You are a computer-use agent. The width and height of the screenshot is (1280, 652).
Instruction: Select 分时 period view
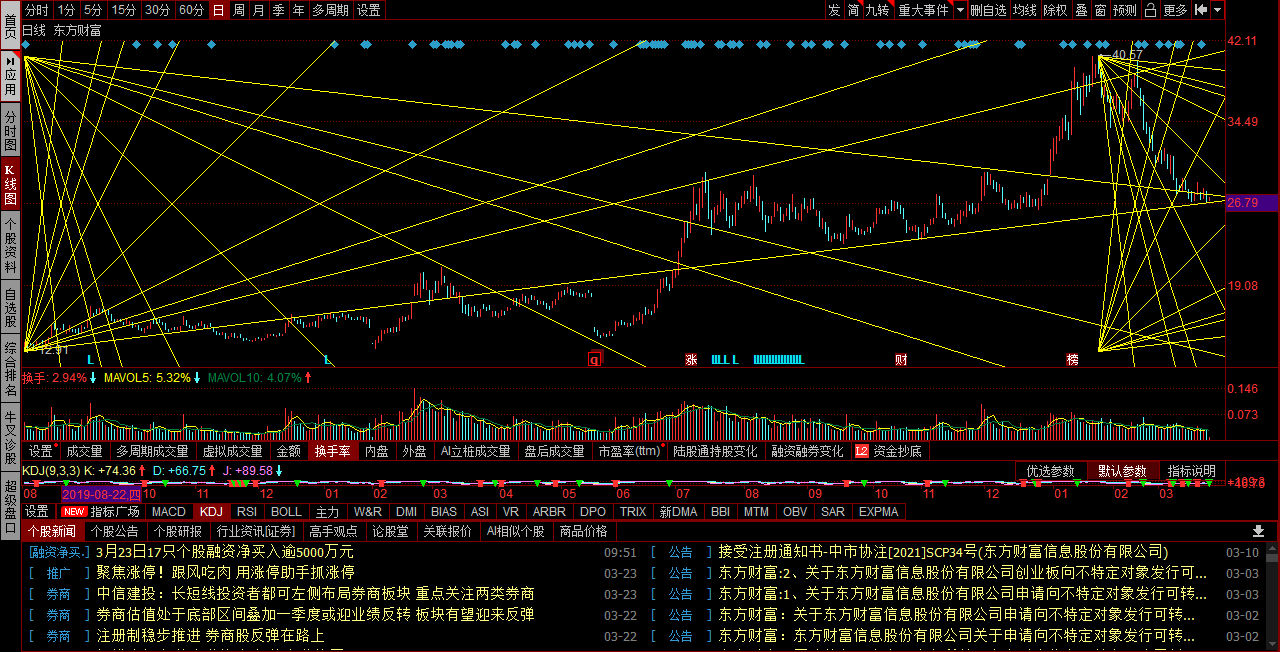[37, 10]
